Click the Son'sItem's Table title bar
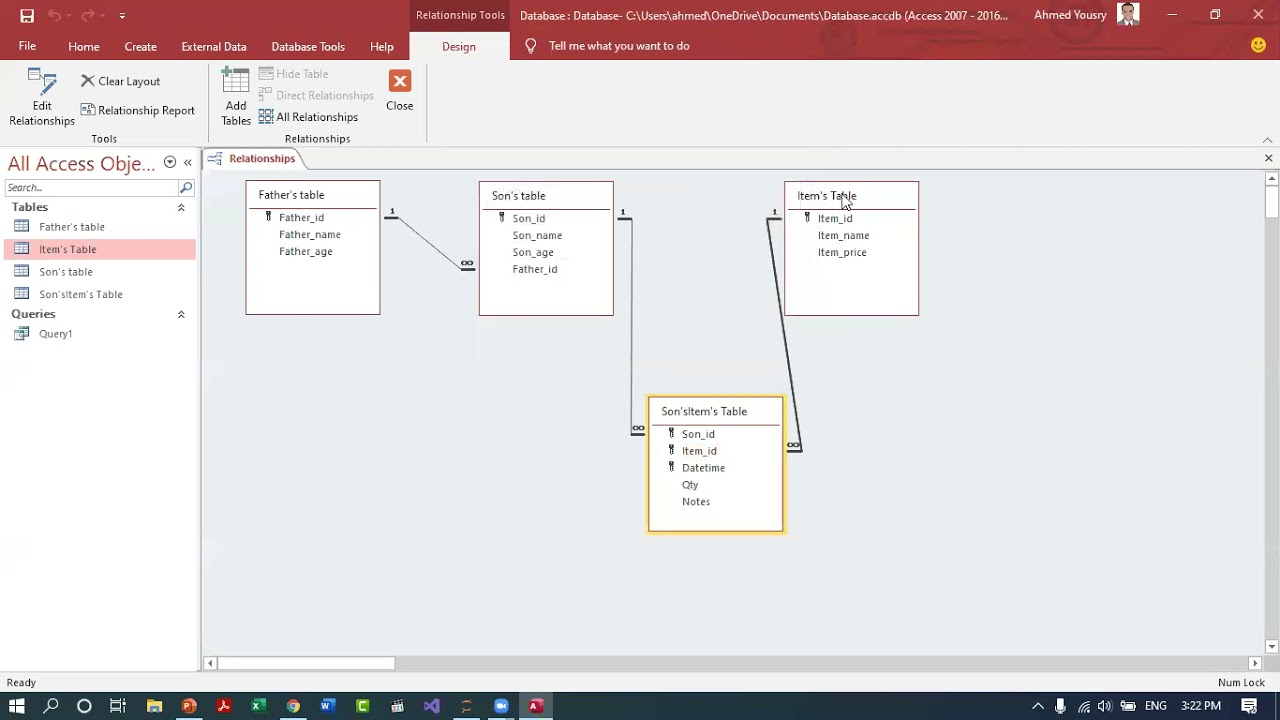Viewport: 1280px width, 720px height. [x=716, y=411]
